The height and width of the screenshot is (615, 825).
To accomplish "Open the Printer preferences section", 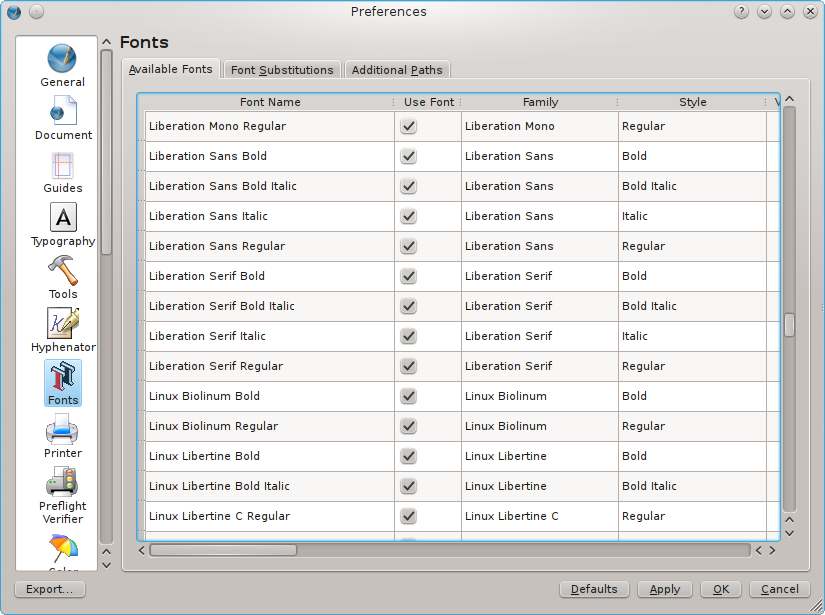I will pyautogui.click(x=63, y=436).
